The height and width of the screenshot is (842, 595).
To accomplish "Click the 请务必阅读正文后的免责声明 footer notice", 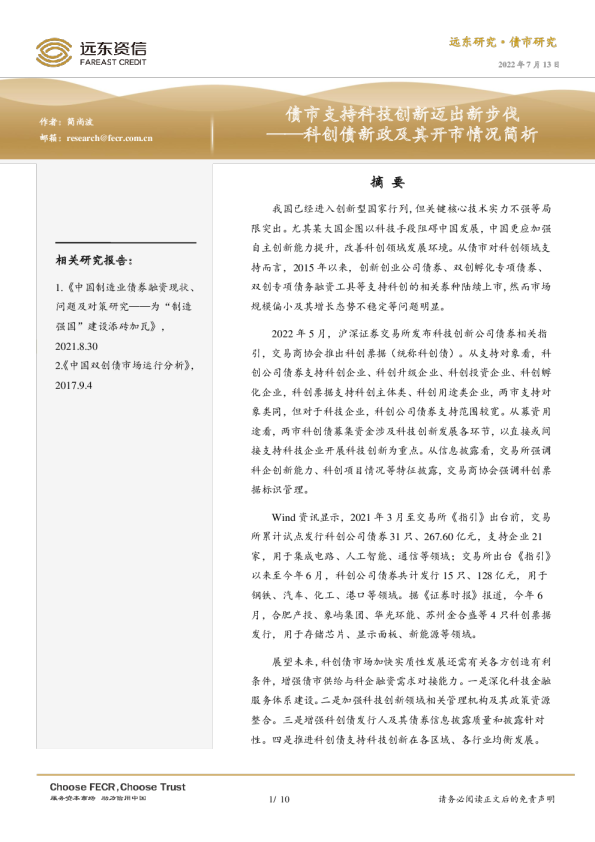I will 497,799.
